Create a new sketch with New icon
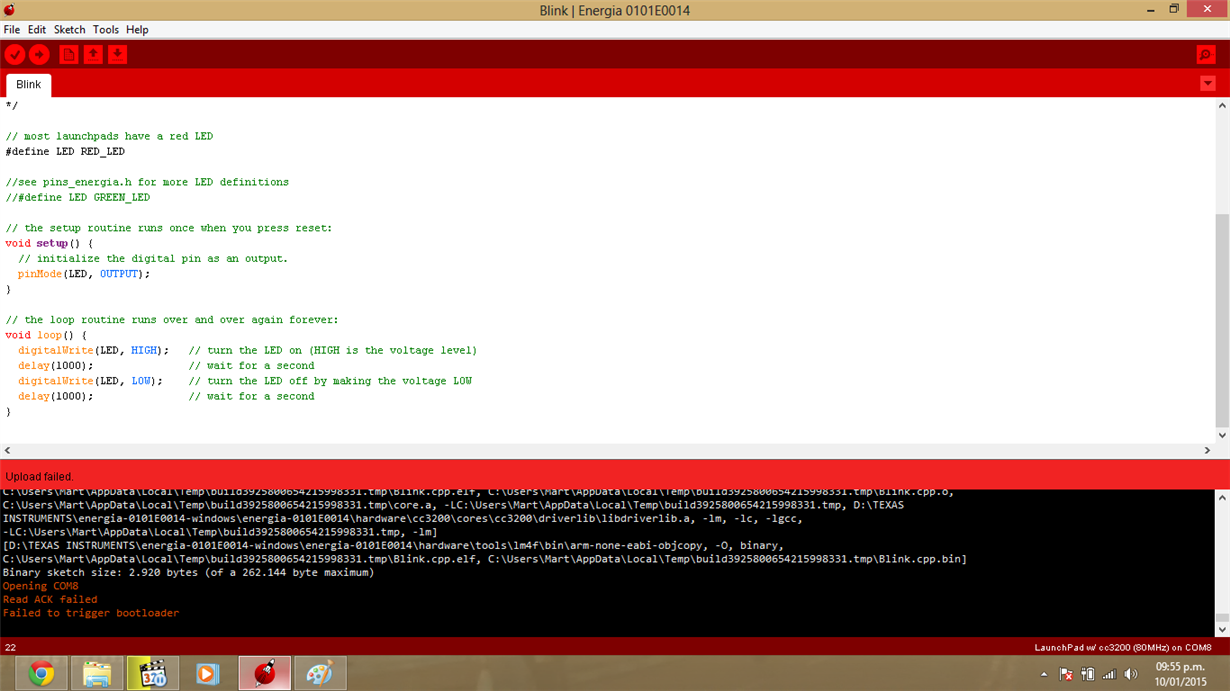The image size is (1230, 691). 69,54
